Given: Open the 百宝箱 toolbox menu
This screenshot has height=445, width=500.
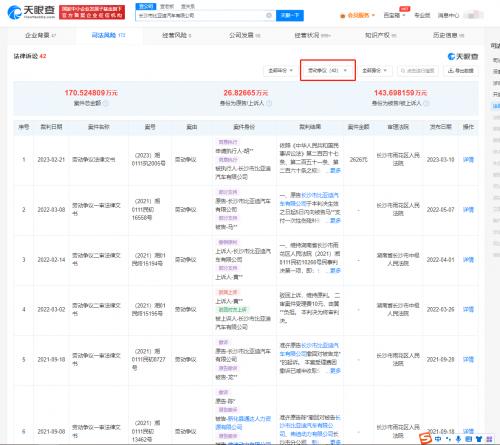Looking at the screenshot, I should pyautogui.click(x=394, y=15).
